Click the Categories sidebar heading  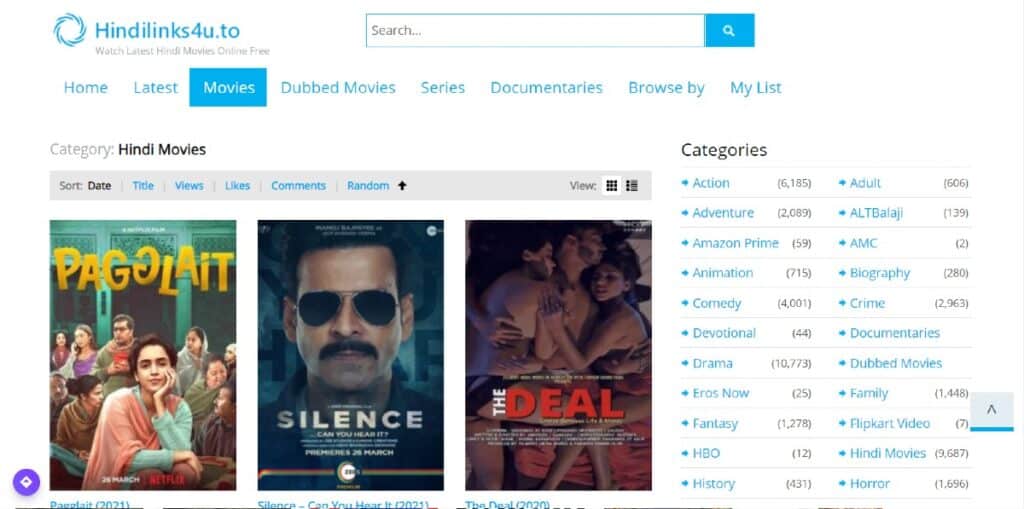(724, 150)
